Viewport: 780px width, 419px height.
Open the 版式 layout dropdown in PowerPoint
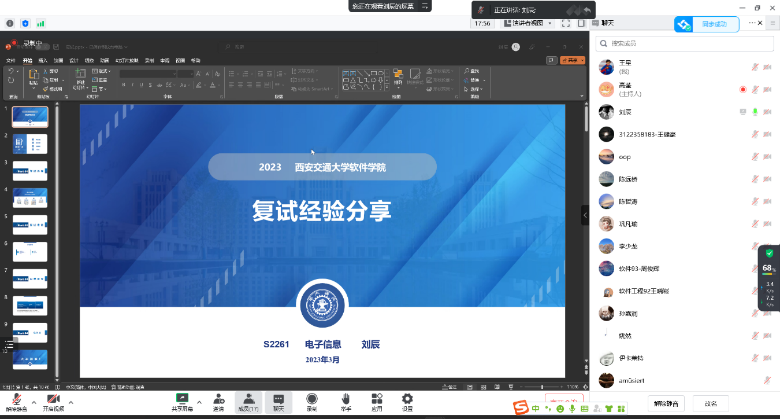click(x=101, y=71)
